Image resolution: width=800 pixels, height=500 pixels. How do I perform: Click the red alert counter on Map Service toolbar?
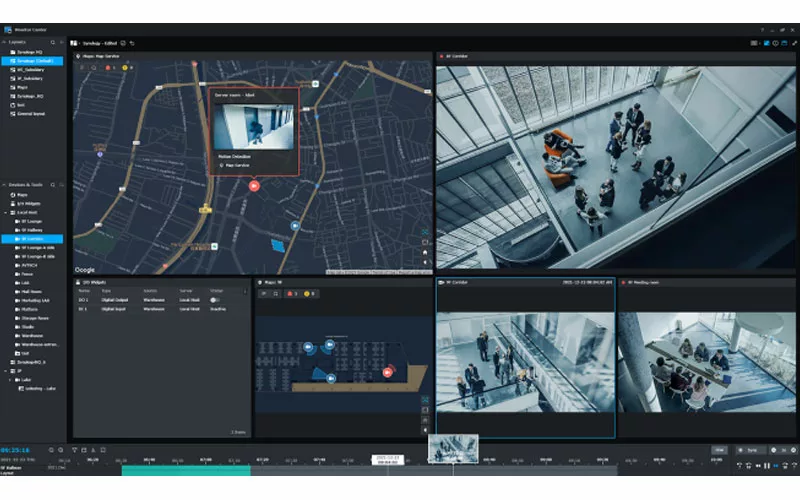tap(110, 67)
